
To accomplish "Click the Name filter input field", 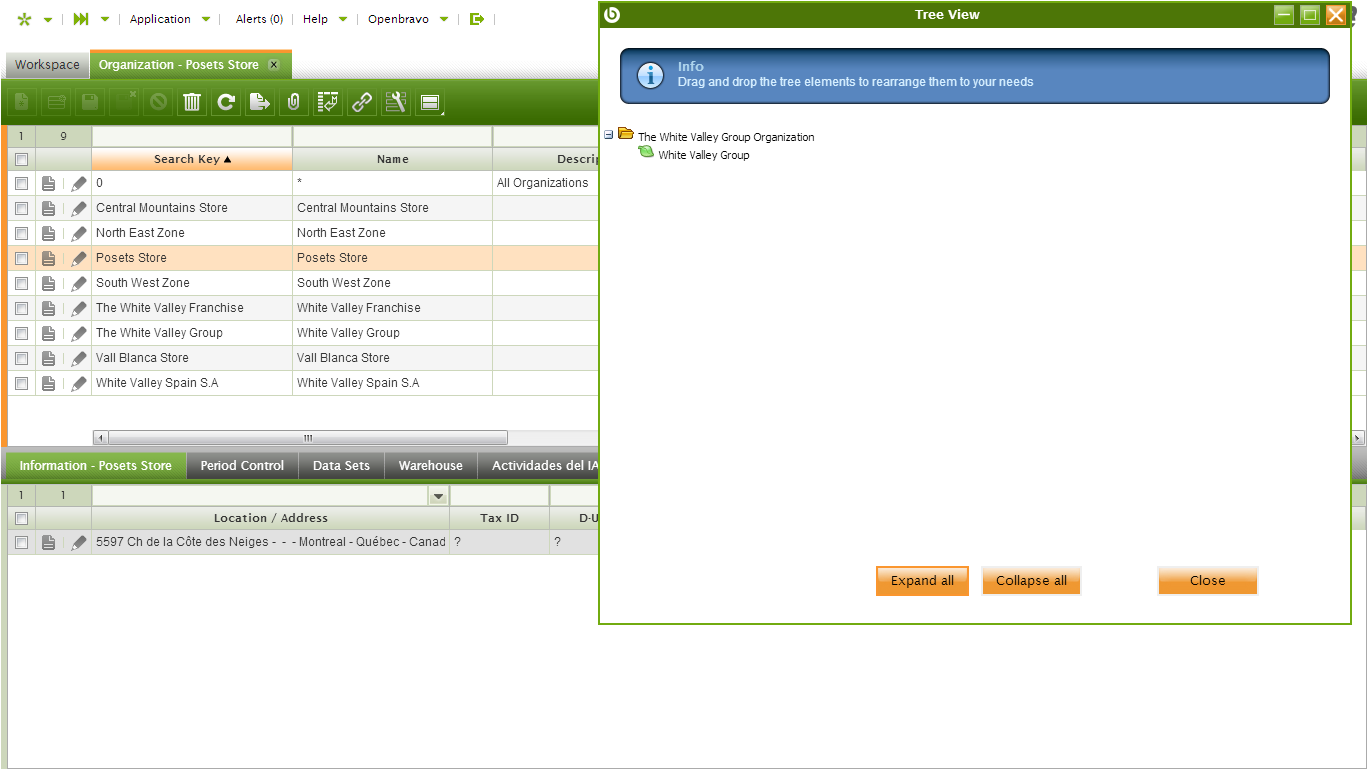I will (x=393, y=136).
